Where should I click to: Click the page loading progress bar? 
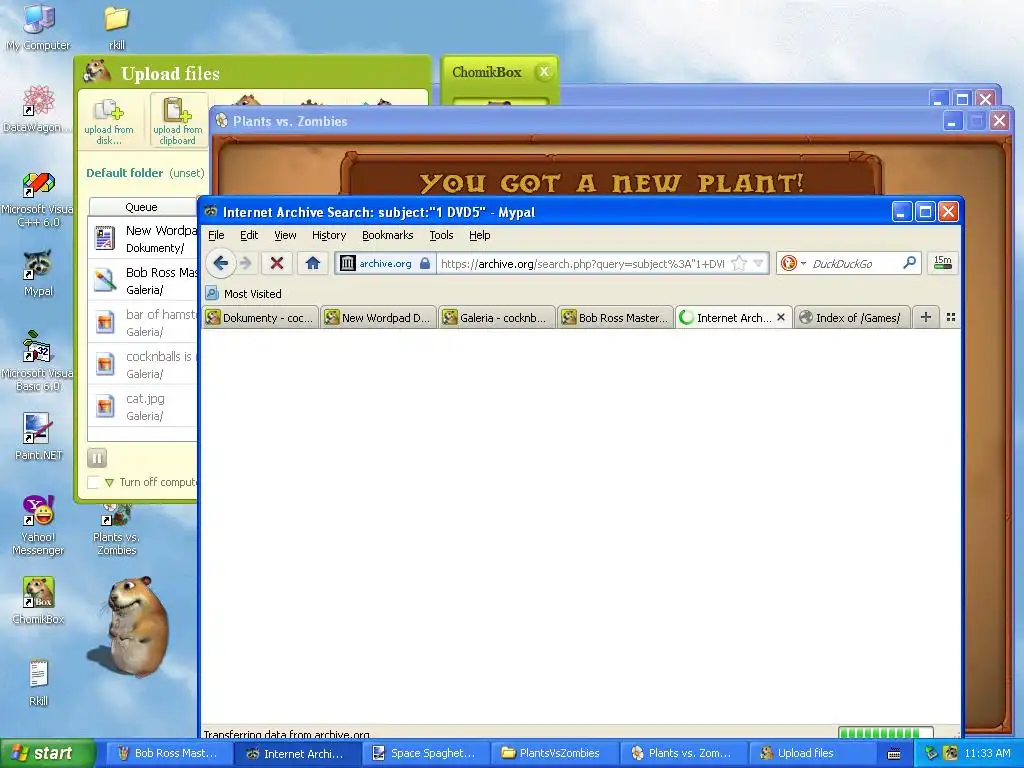(886, 732)
